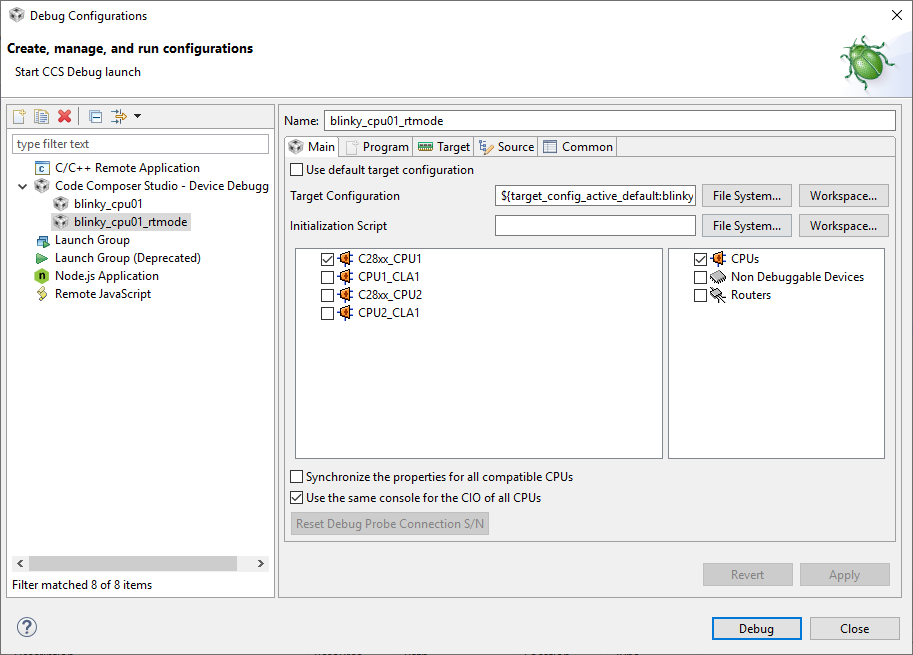
Task: Click the help question mark icon
Action: (x=26, y=627)
